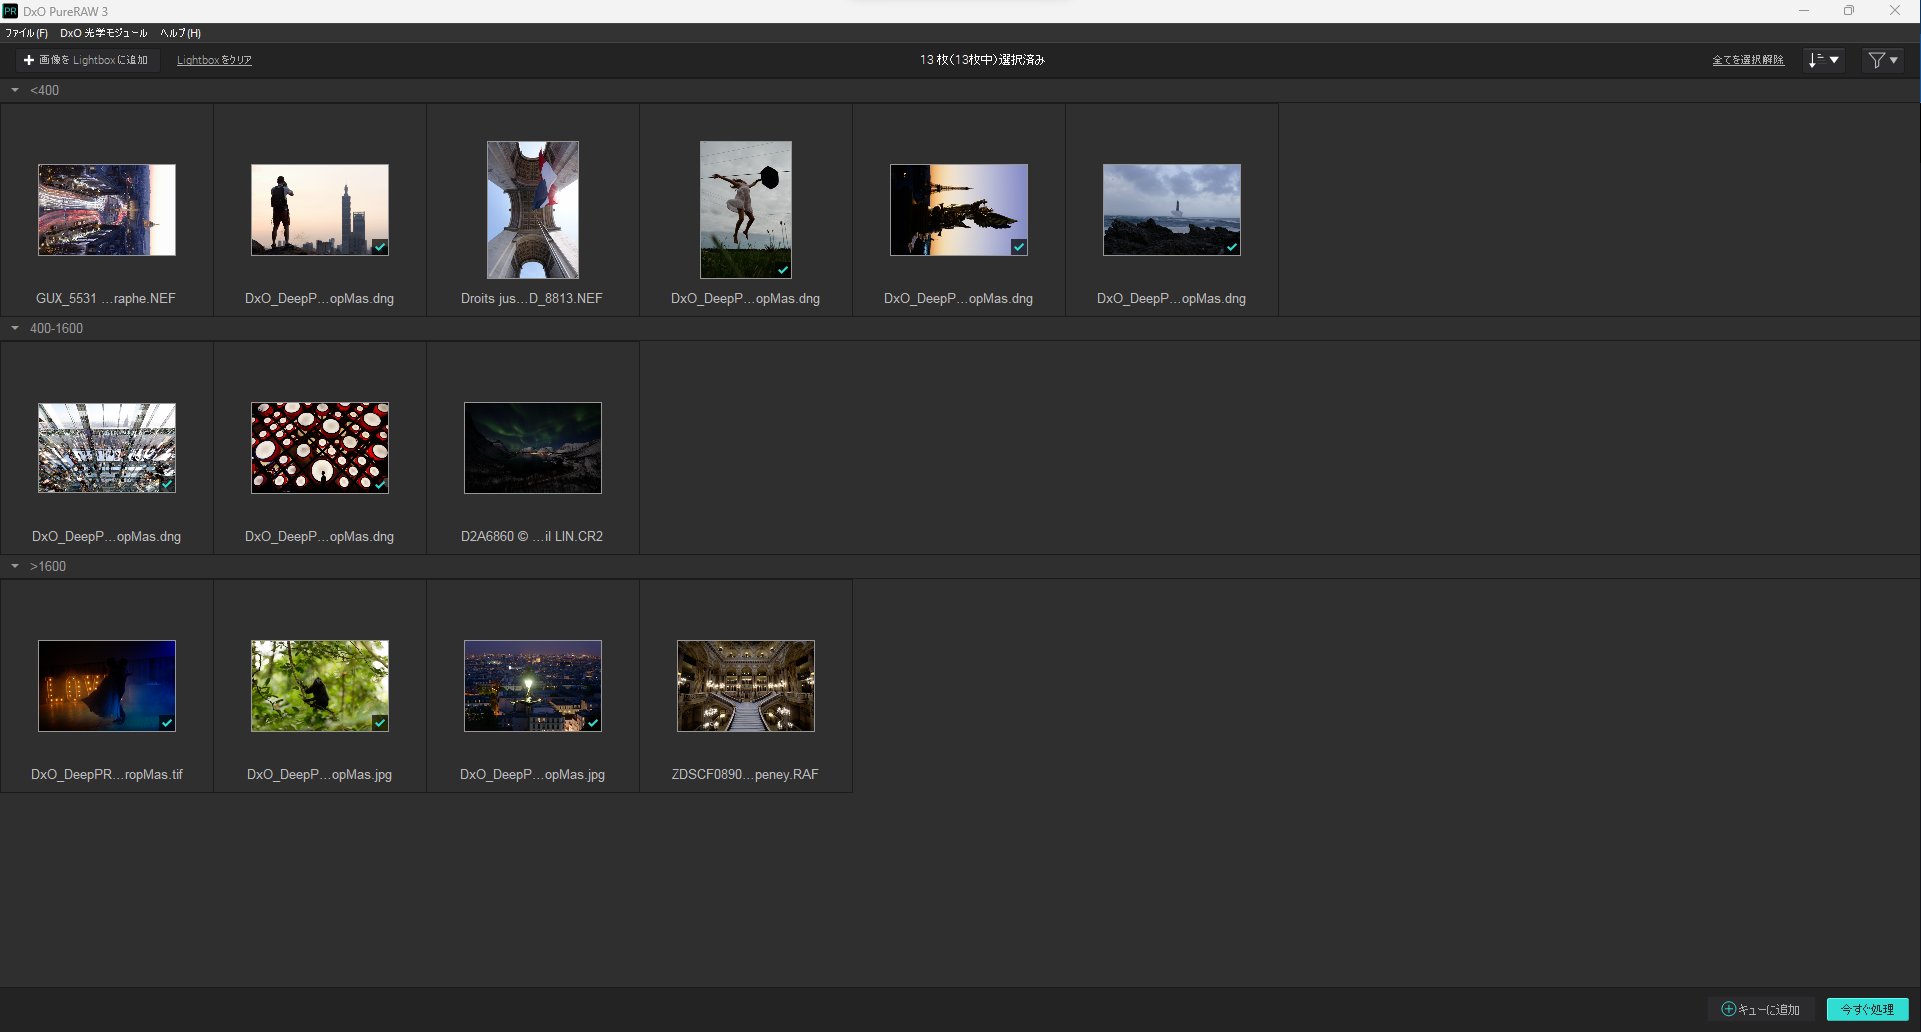Click the checkmark badge on the skyscraper silhouette photo
This screenshot has height=1032, width=1921.
coord(380,247)
